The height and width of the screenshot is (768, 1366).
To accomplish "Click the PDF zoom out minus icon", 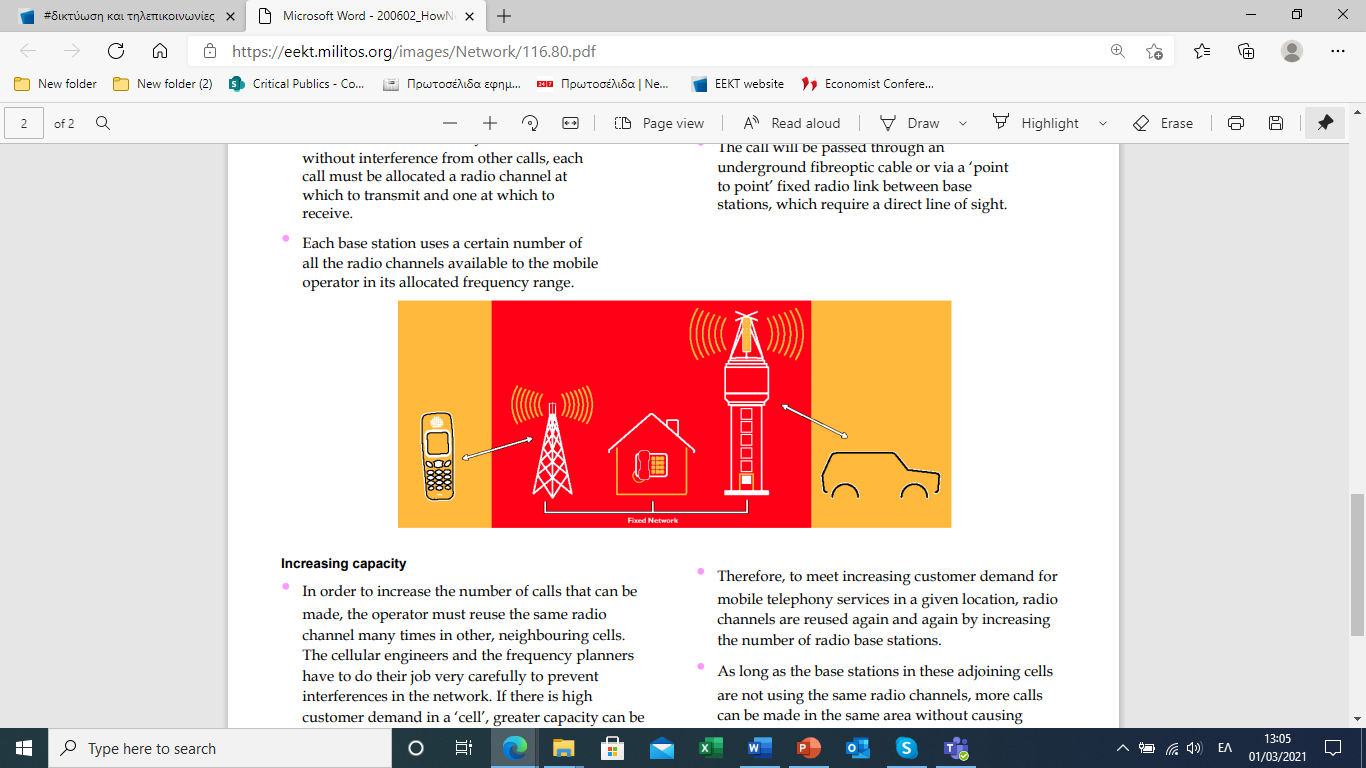I will pos(450,123).
